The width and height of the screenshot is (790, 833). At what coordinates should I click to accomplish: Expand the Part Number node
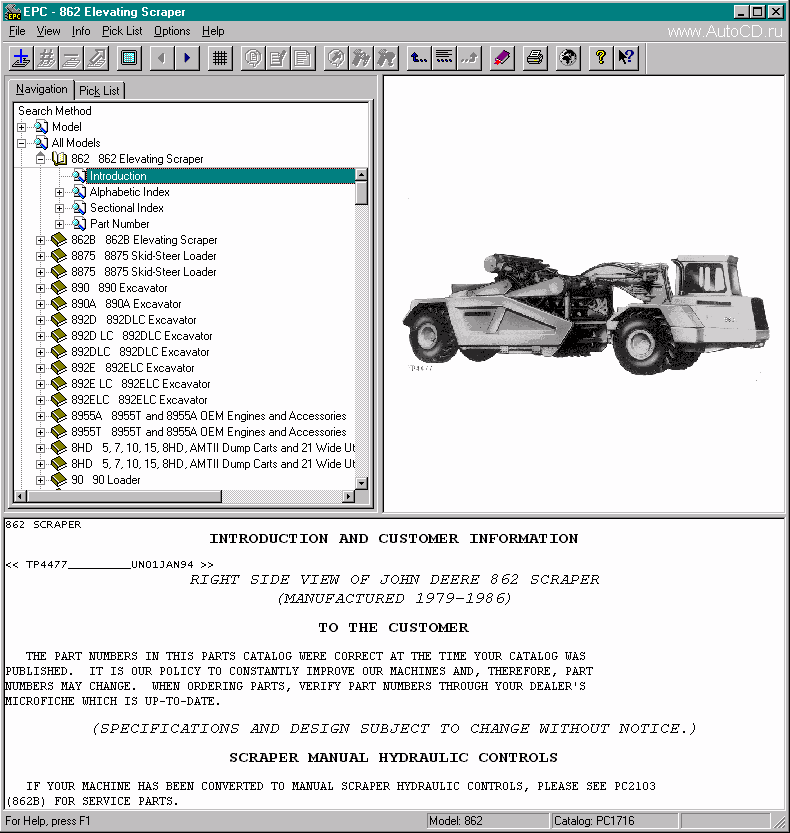click(x=60, y=224)
